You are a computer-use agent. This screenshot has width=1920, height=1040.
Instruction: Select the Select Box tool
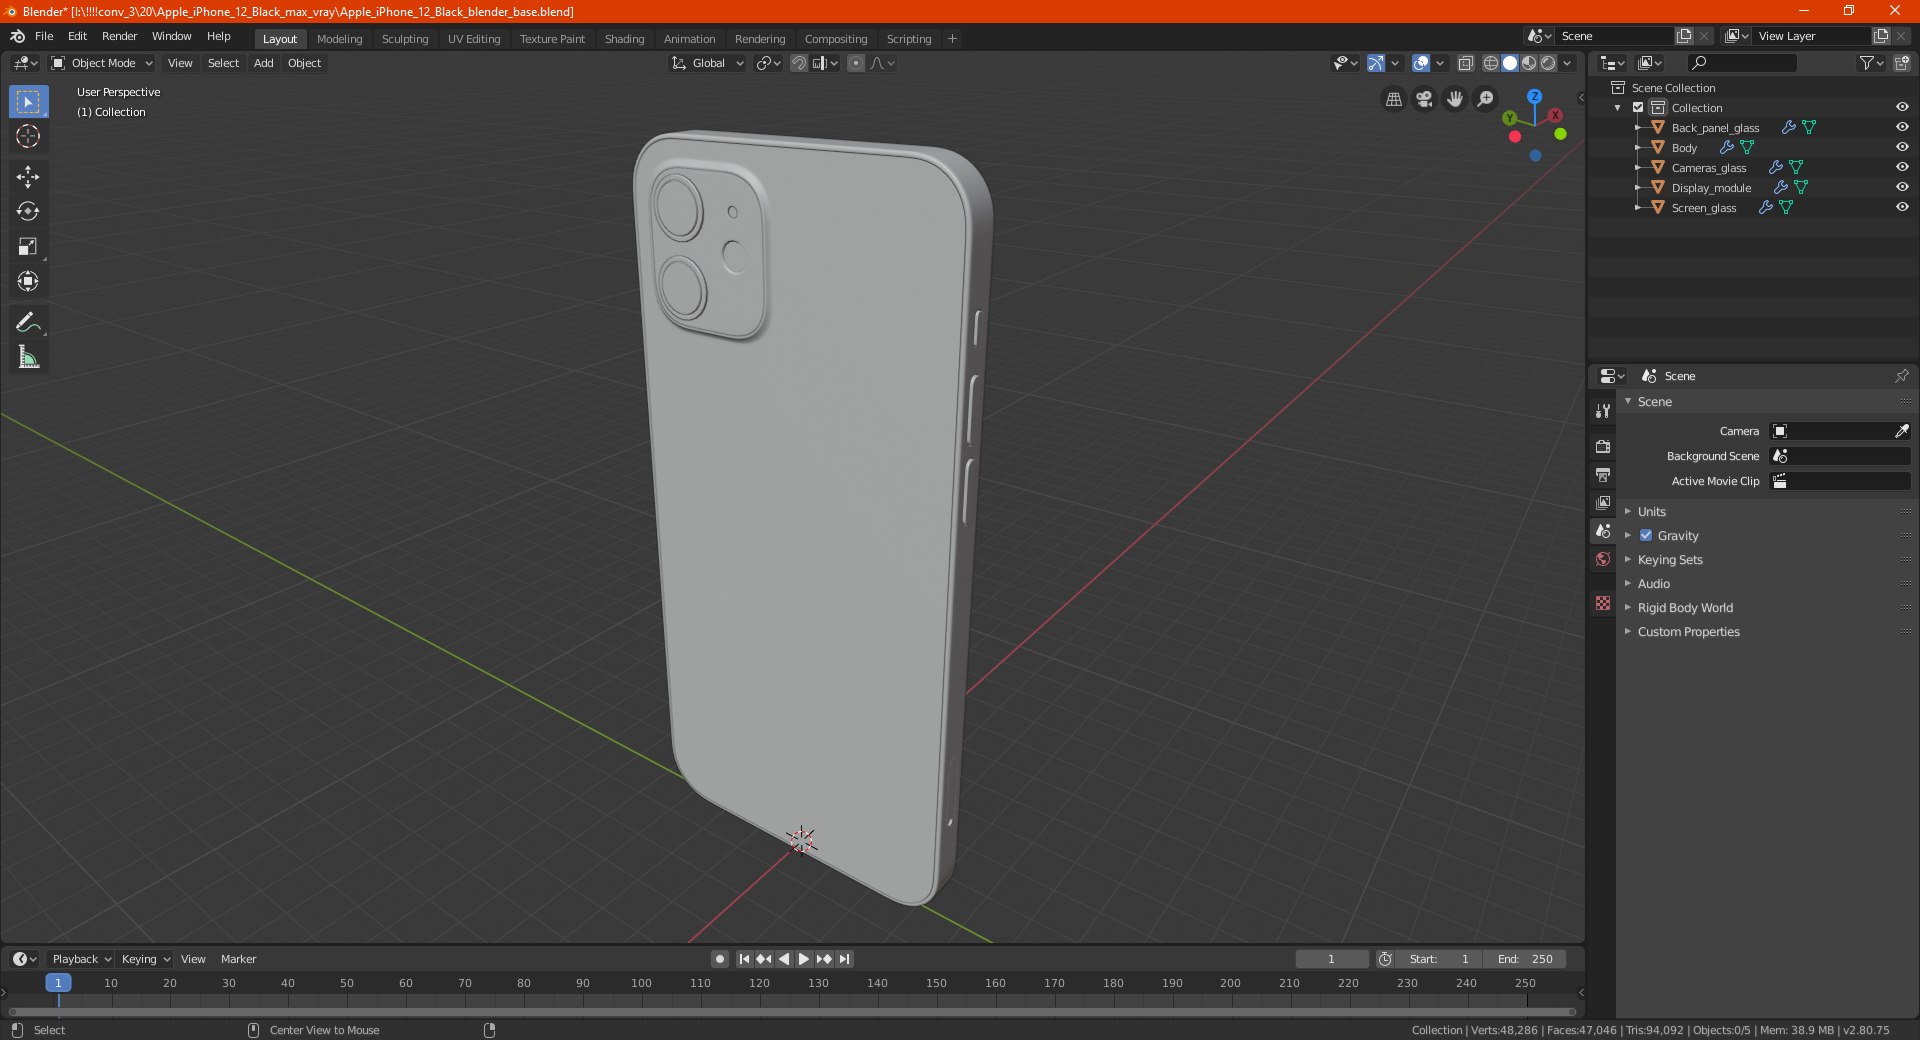click(x=28, y=102)
